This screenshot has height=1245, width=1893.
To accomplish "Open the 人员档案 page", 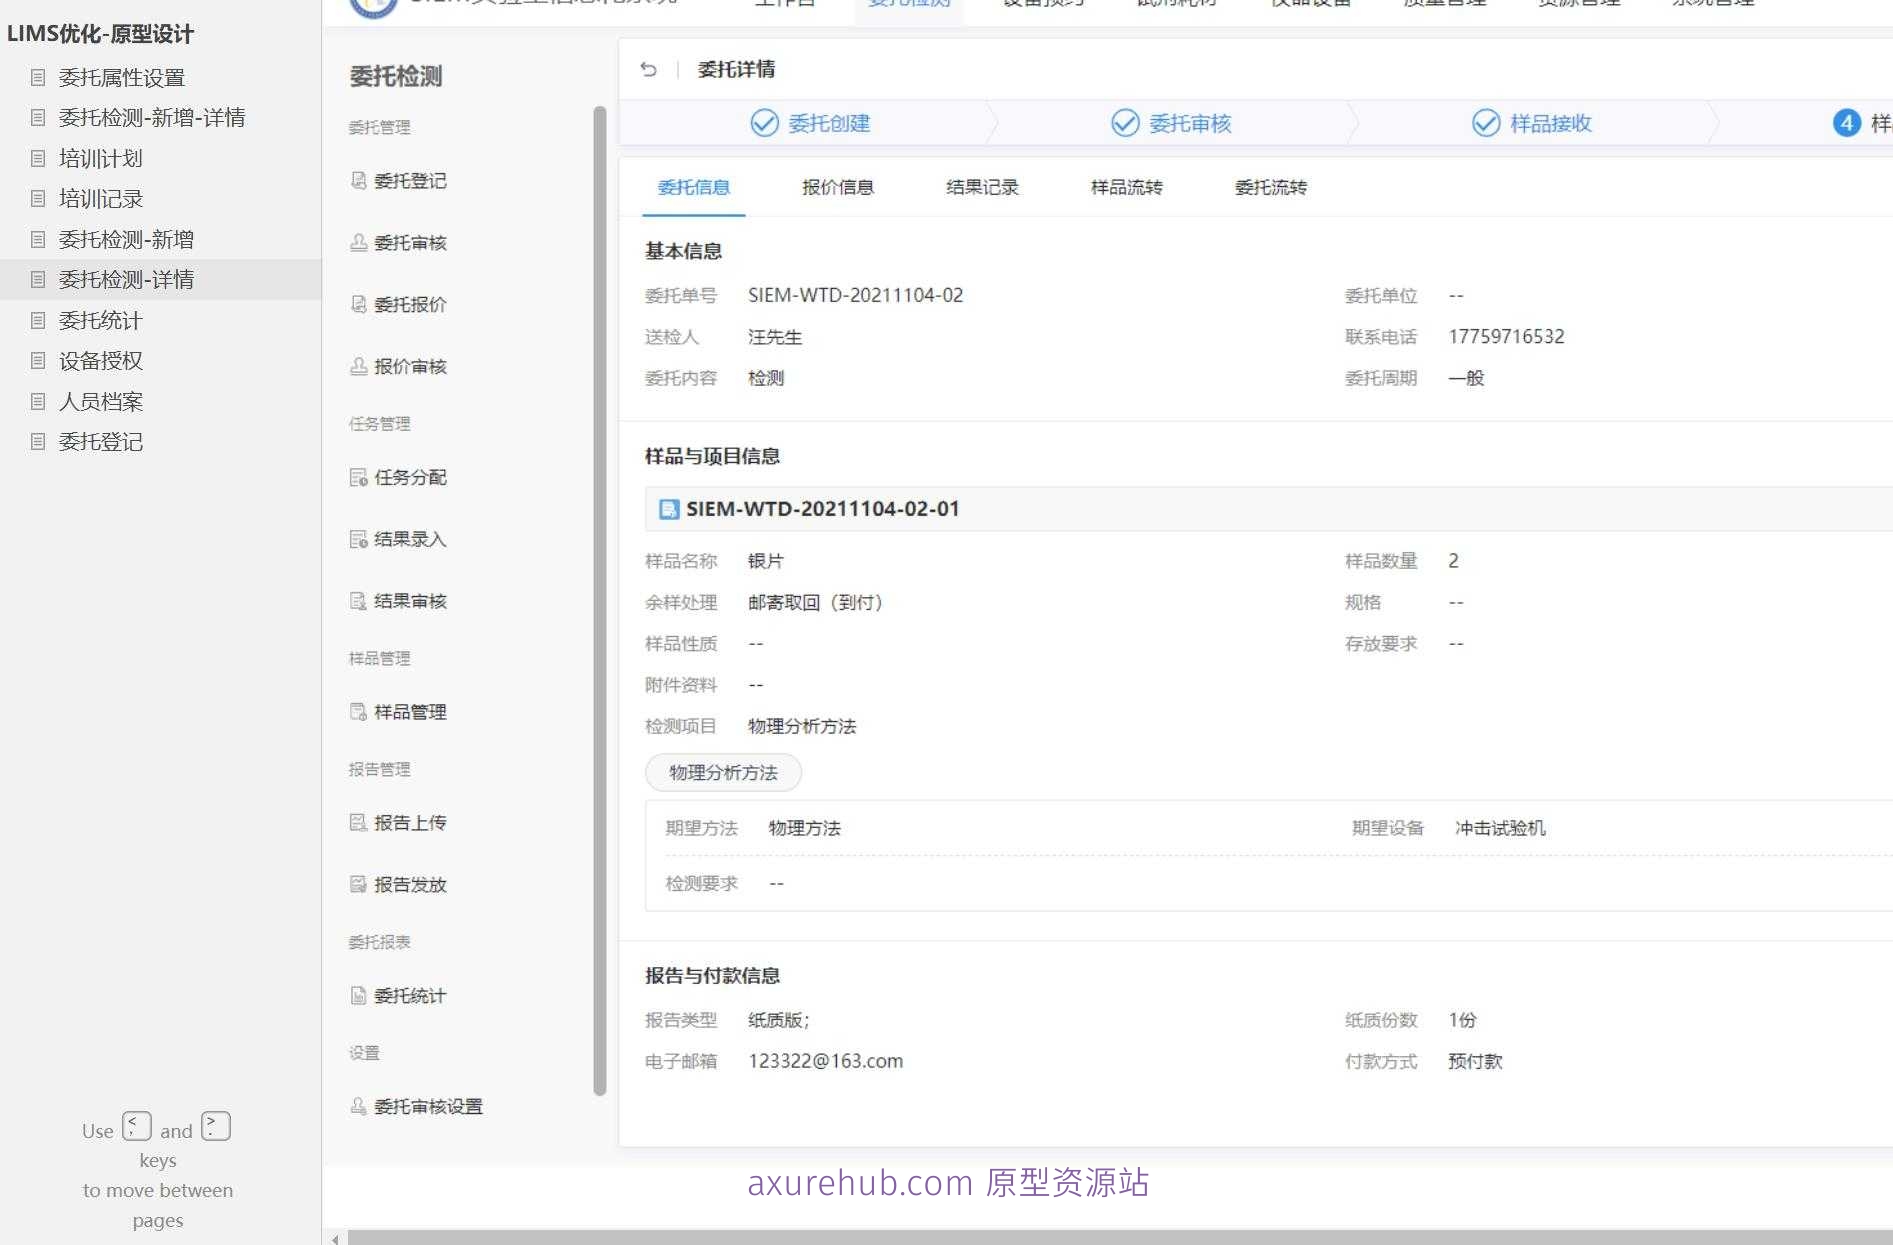I will pyautogui.click(x=100, y=401).
